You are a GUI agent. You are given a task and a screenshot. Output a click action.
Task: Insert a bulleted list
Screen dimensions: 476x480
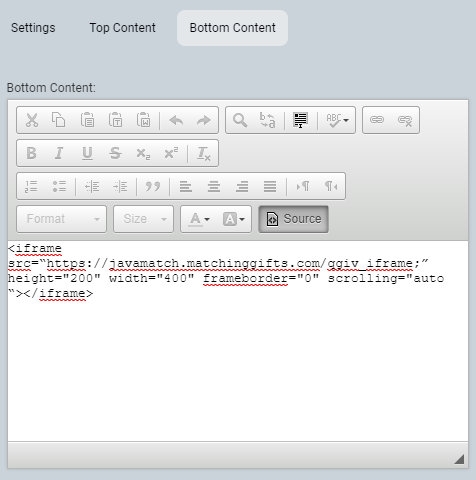(x=59, y=186)
